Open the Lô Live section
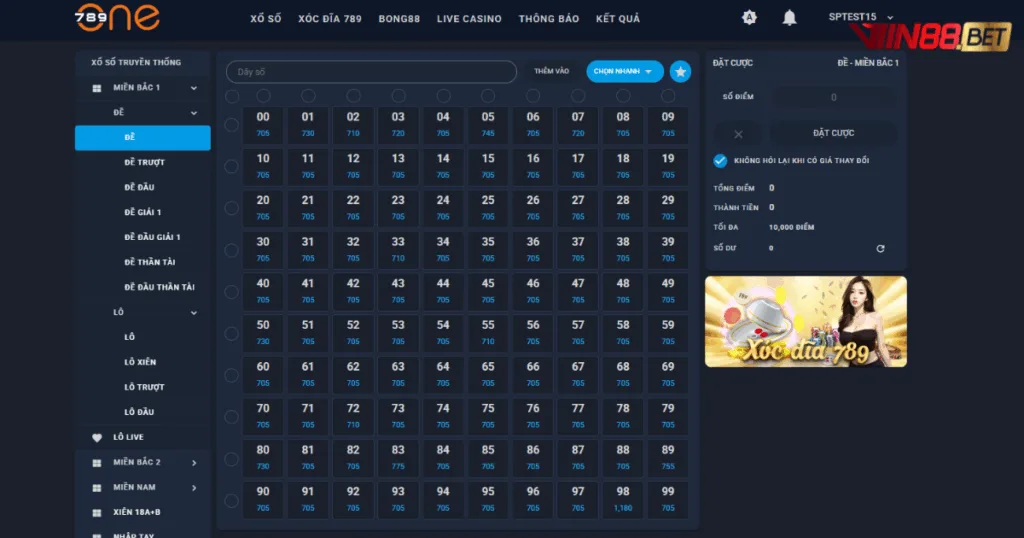The height and width of the screenshot is (538, 1024). click(128, 437)
